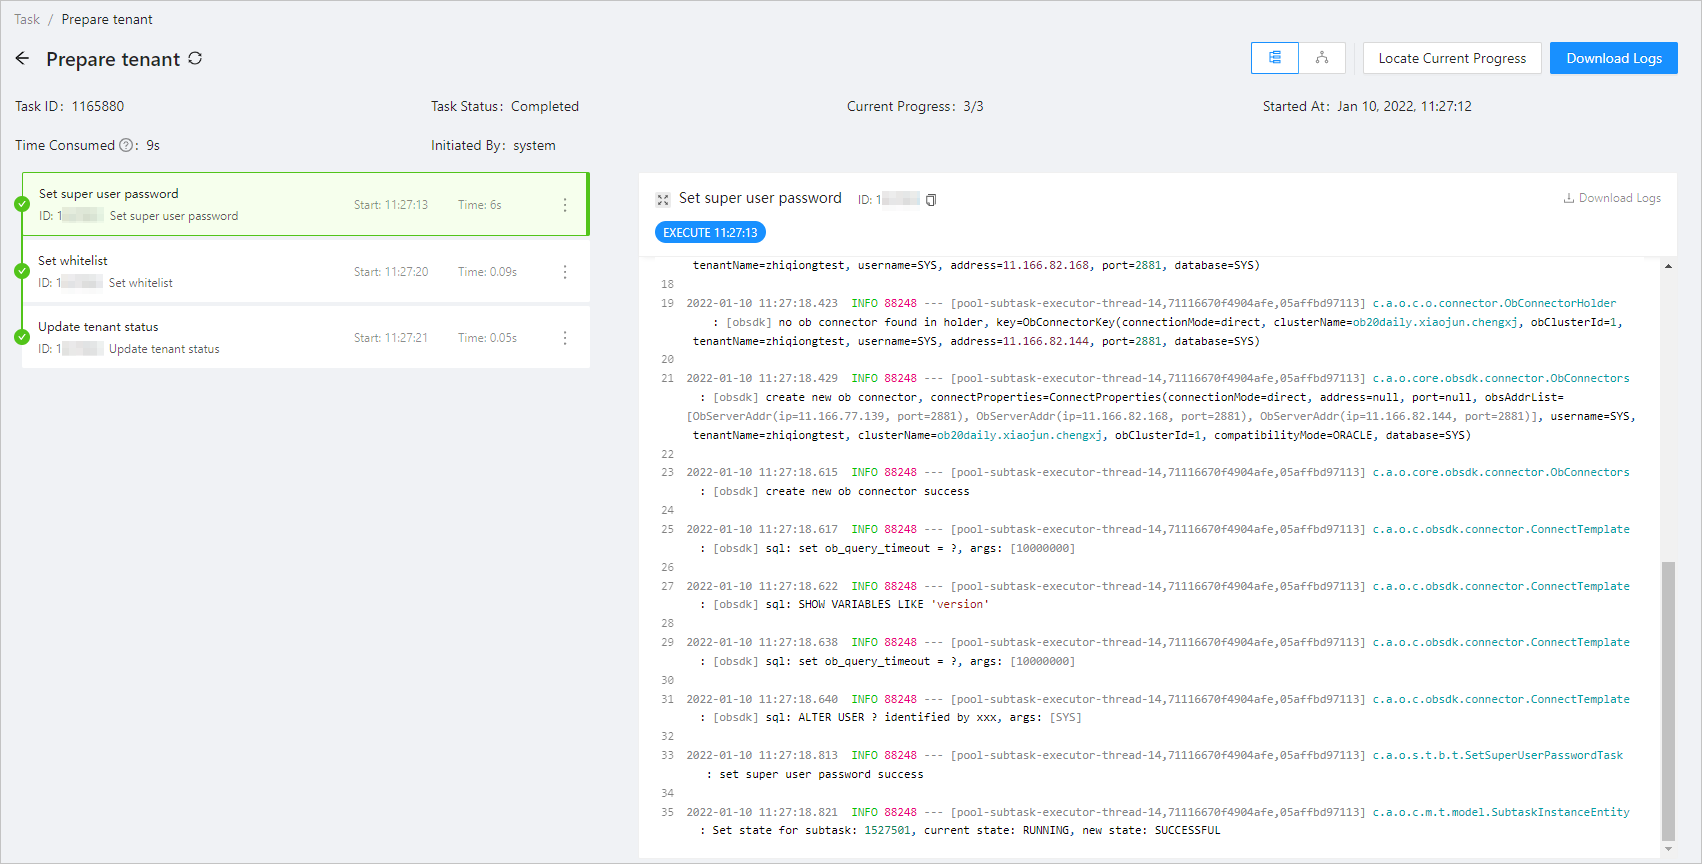Click the Task Status value Completed
The width and height of the screenshot is (1702, 864).
point(545,106)
